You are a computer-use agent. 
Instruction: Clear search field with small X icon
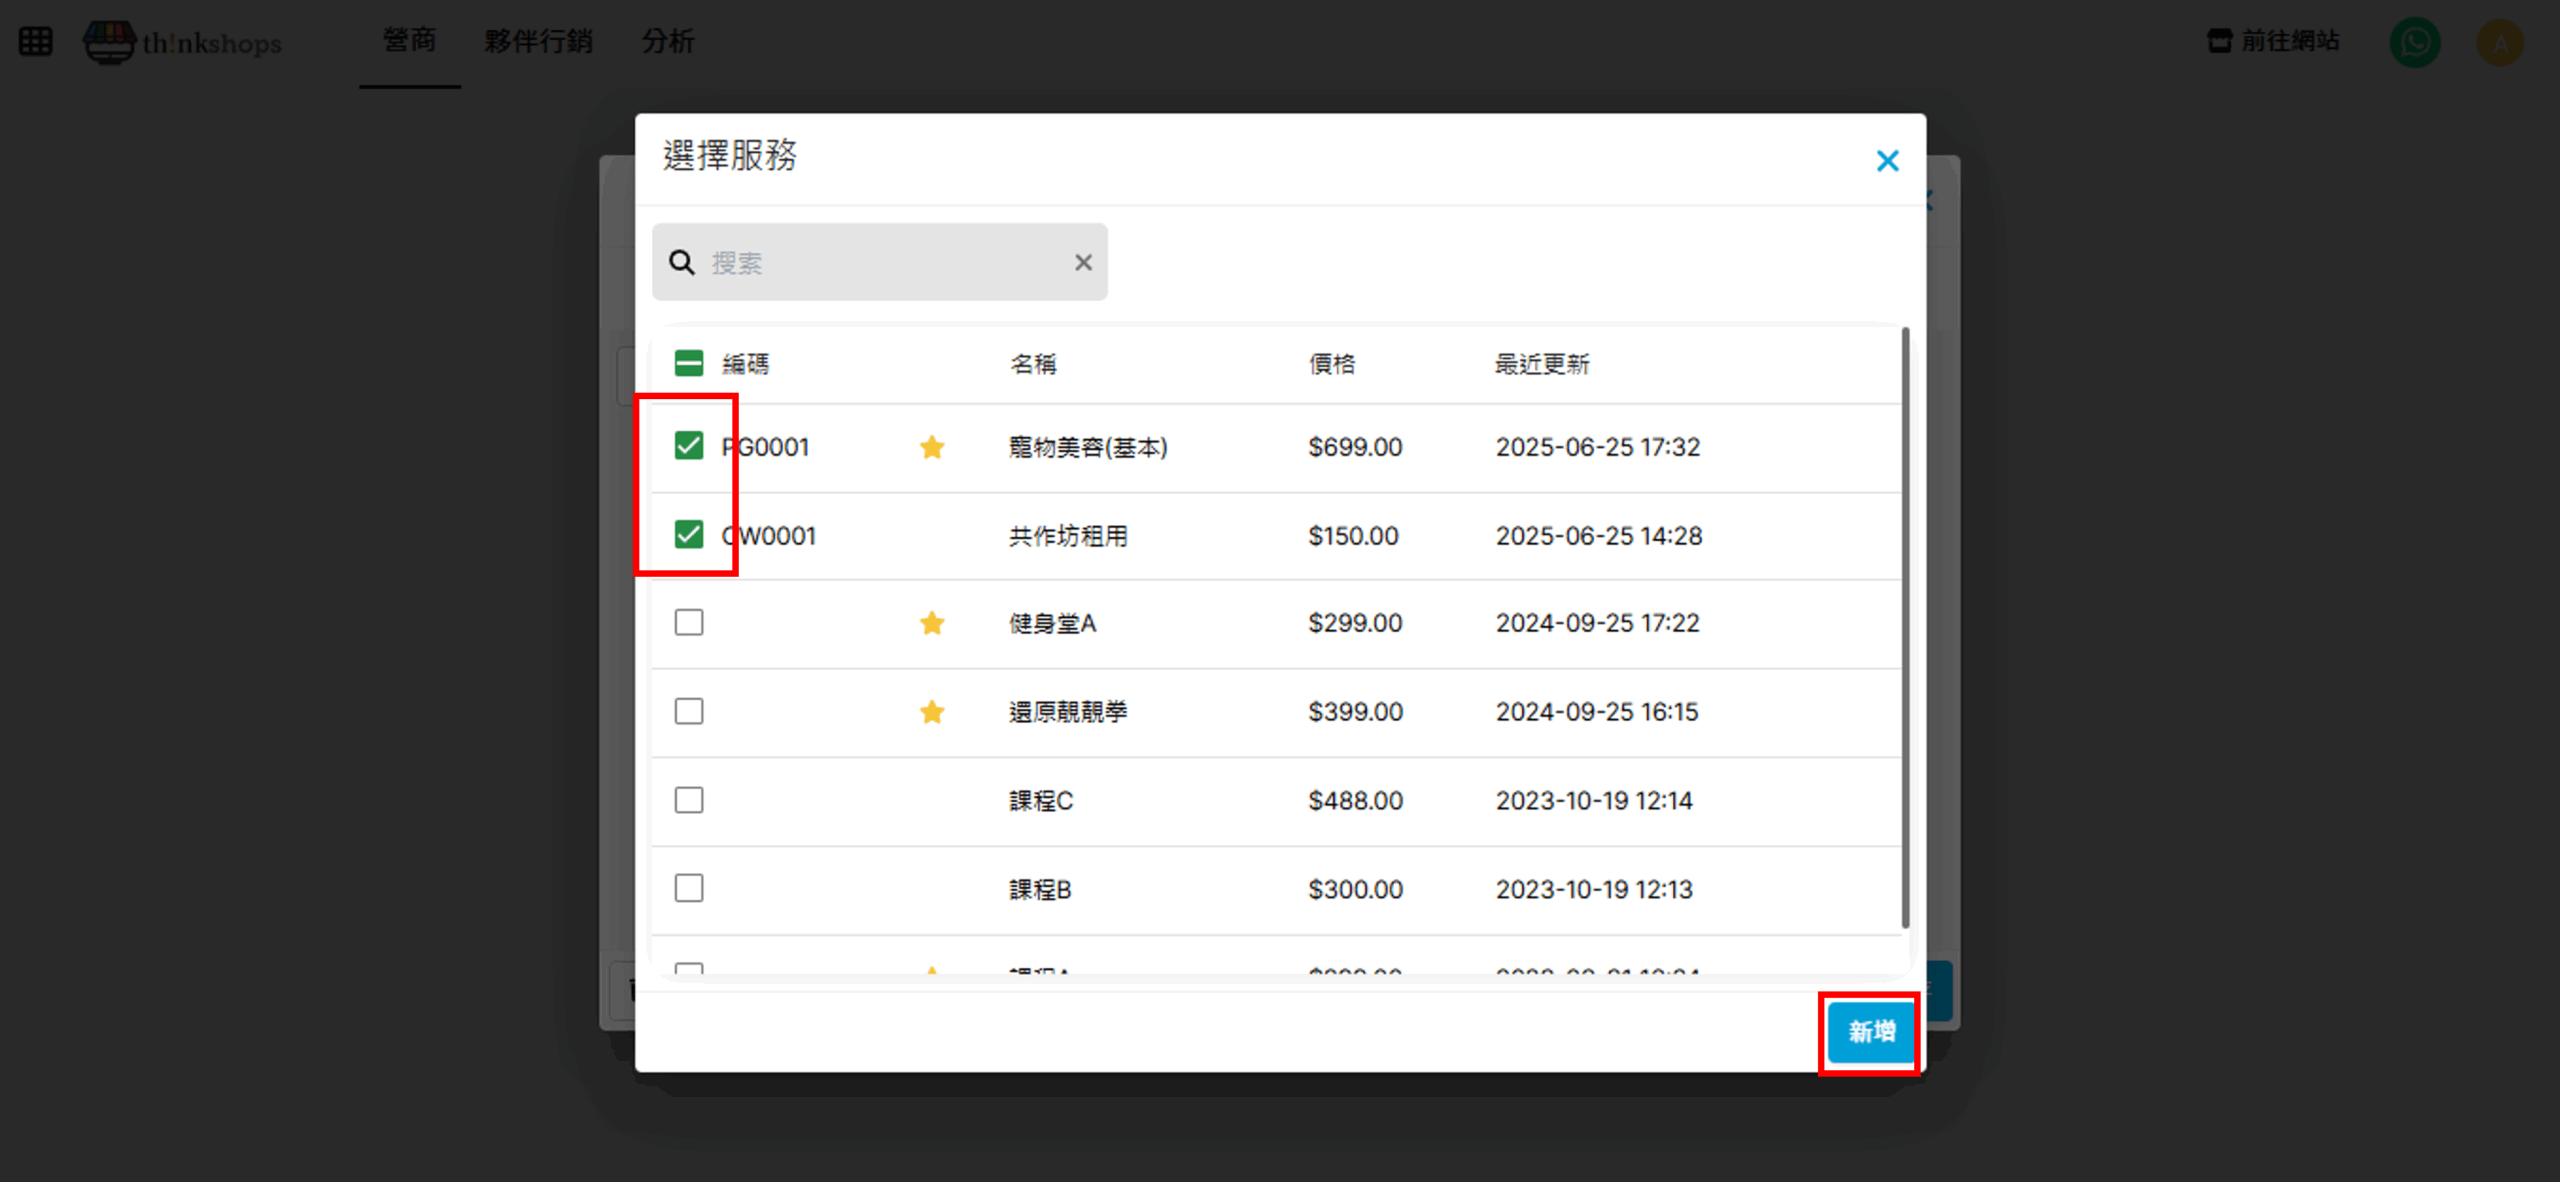coord(1083,263)
